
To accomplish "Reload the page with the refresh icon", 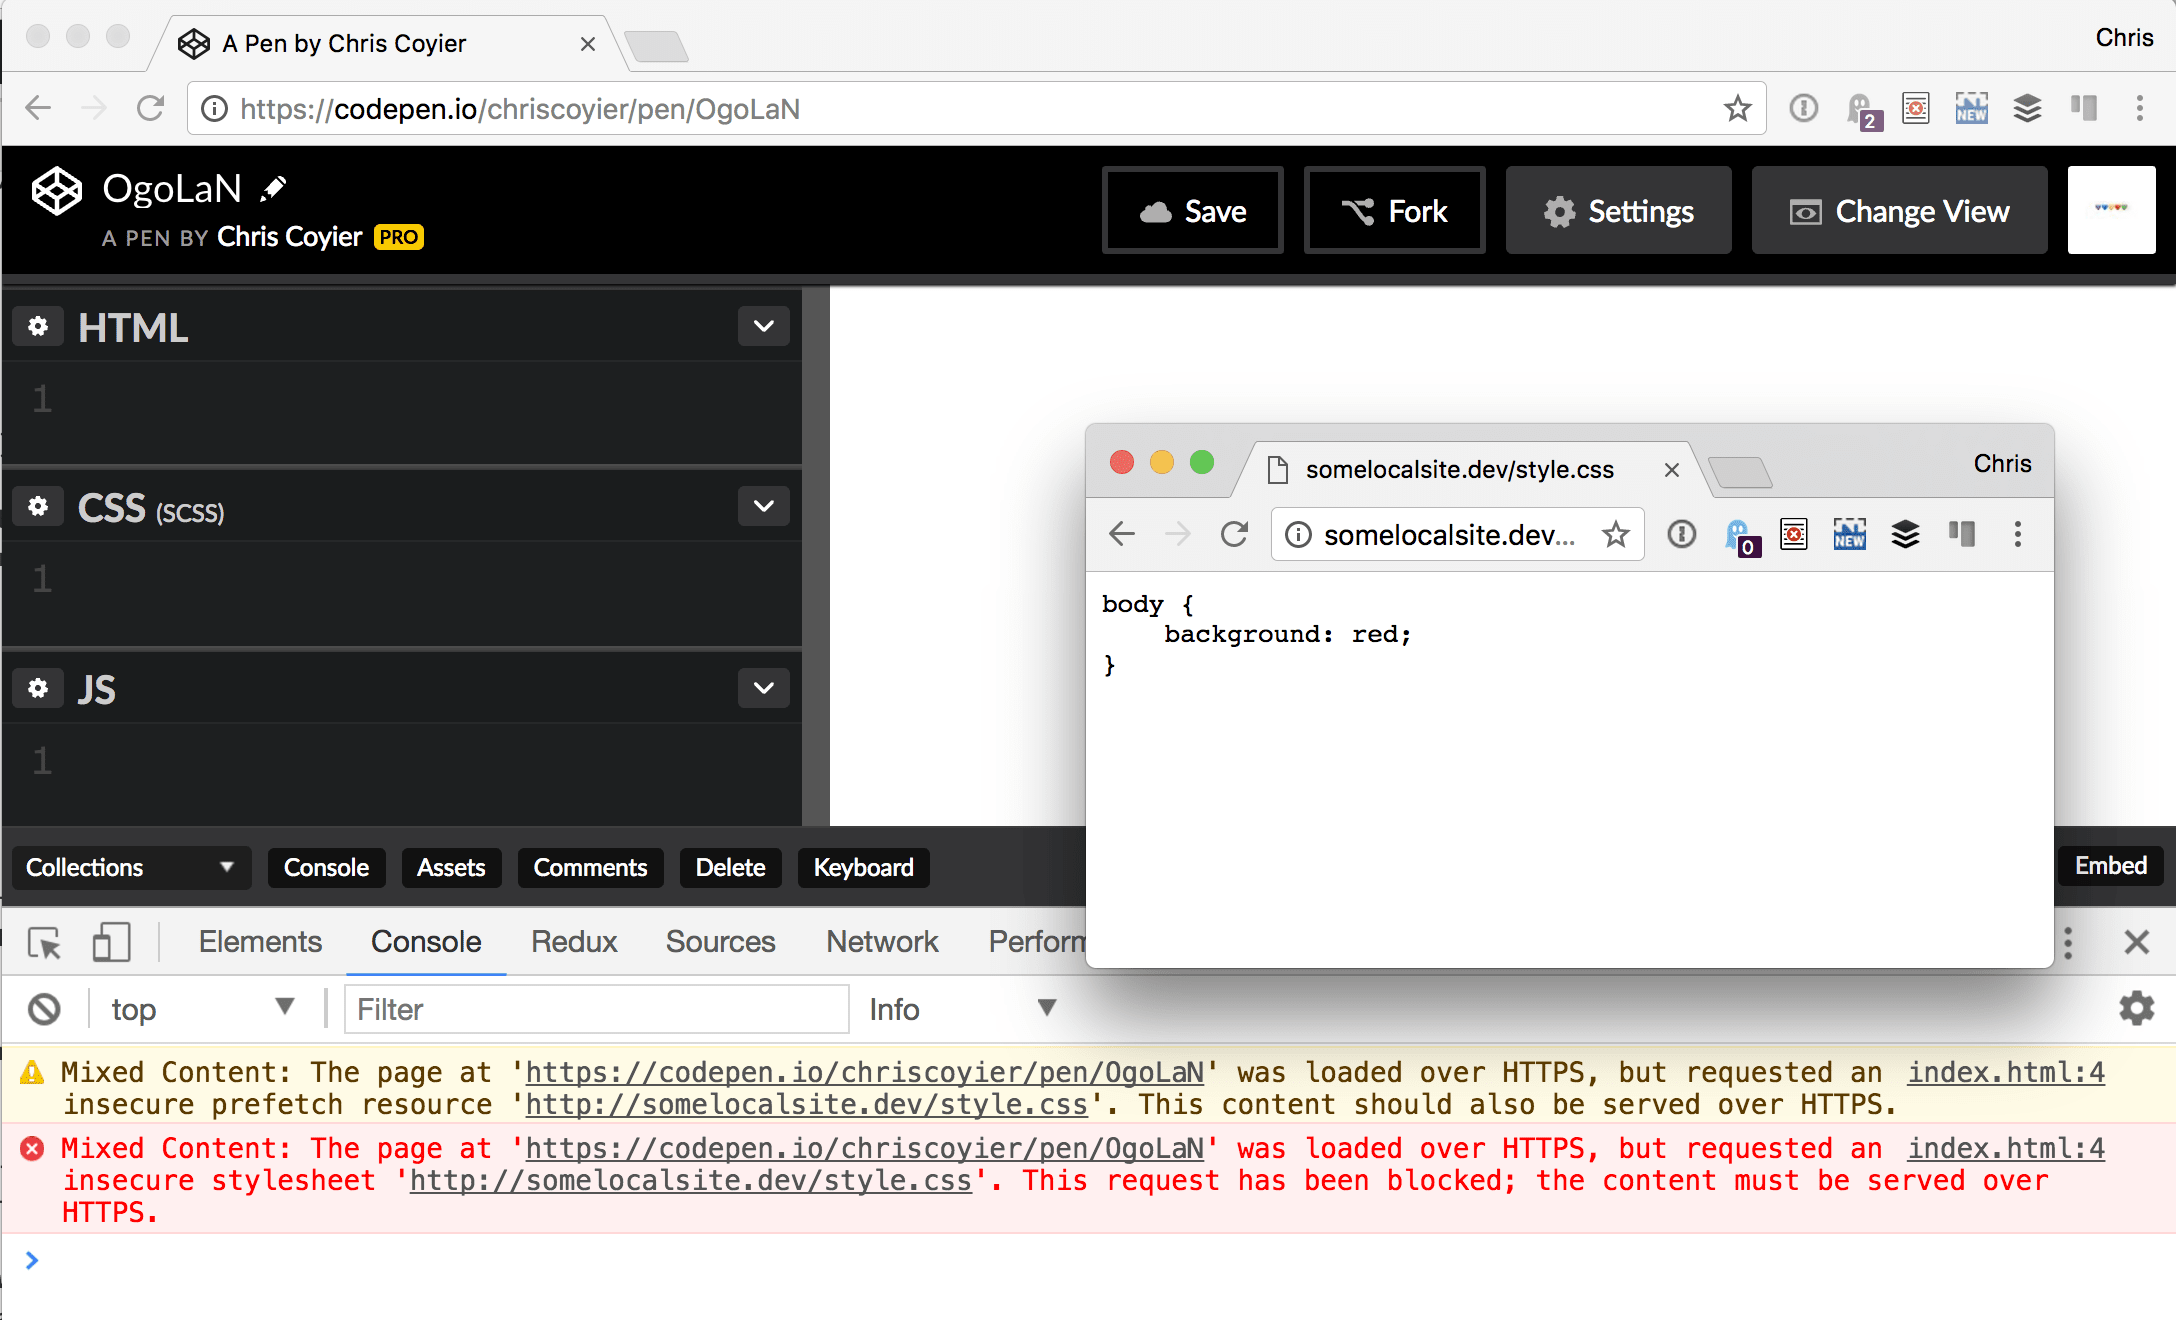I will pyautogui.click(x=150, y=108).
